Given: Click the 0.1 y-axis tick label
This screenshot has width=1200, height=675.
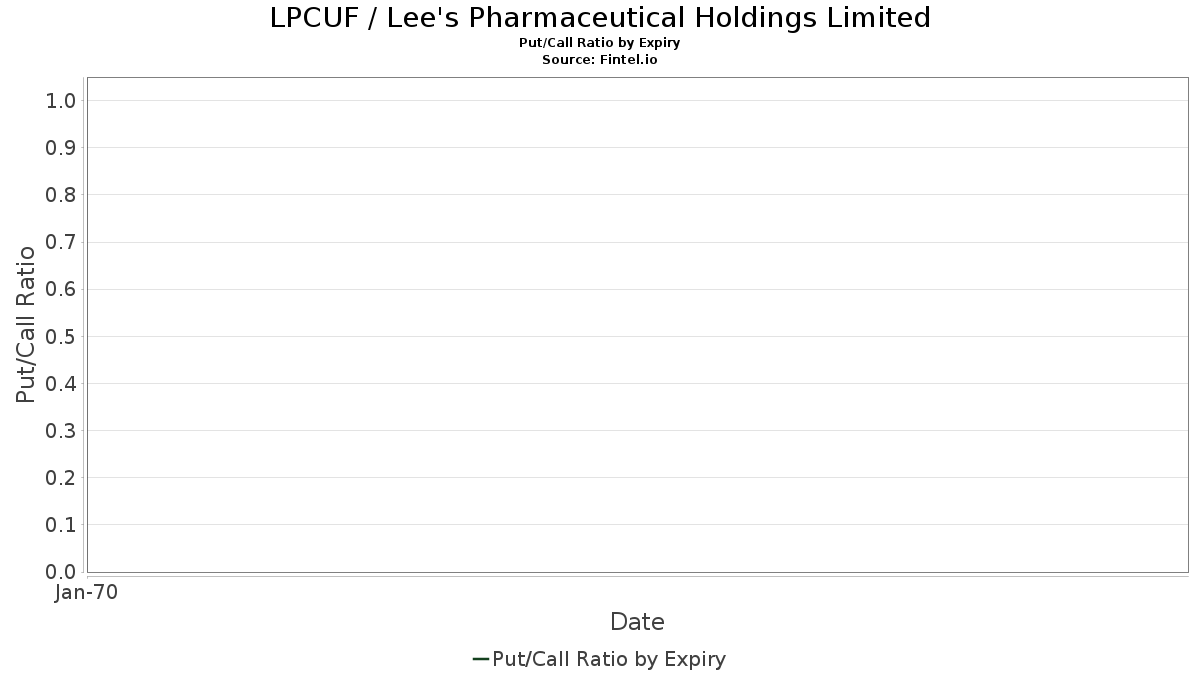Looking at the screenshot, I should (x=61, y=524).
